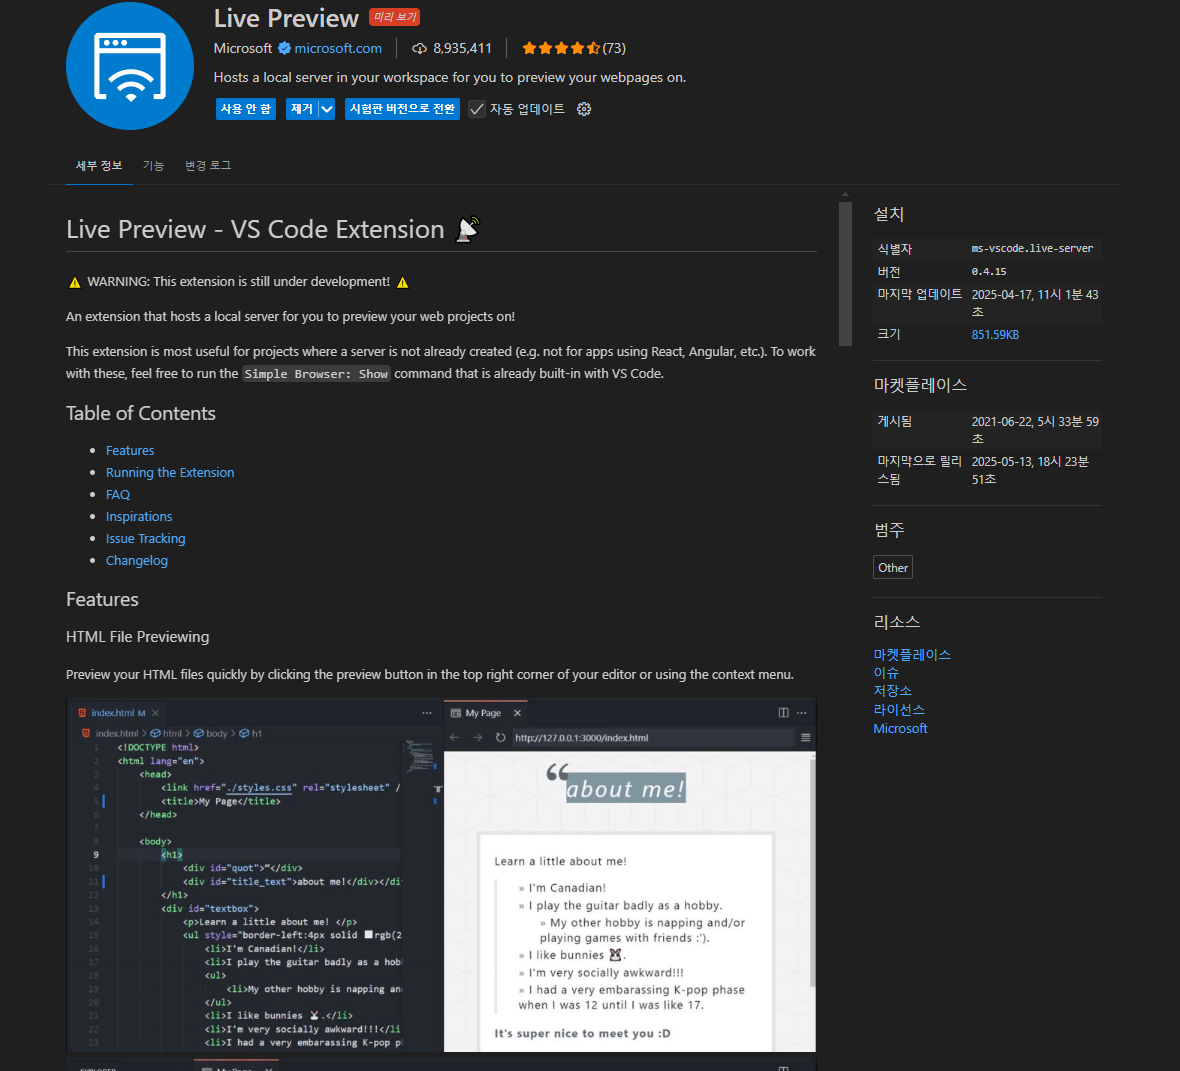This screenshot has height=1071, width=1180.
Task: Open the FAQ link
Action: pos(118,494)
